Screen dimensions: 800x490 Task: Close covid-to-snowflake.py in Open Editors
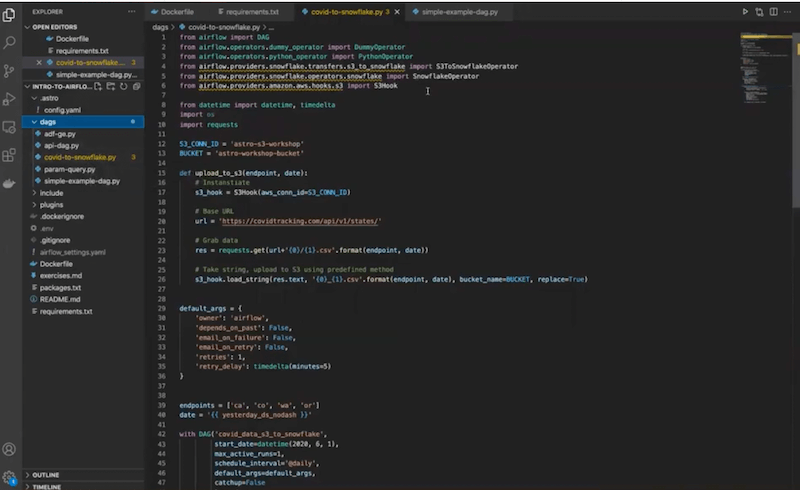pyautogui.click(x=39, y=62)
